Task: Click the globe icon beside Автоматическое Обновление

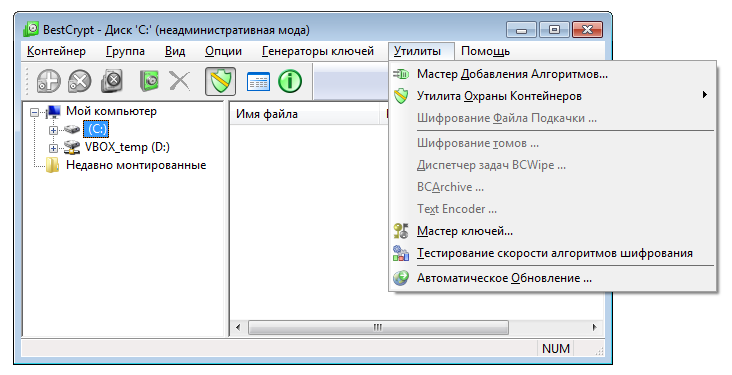Action: tap(401, 278)
